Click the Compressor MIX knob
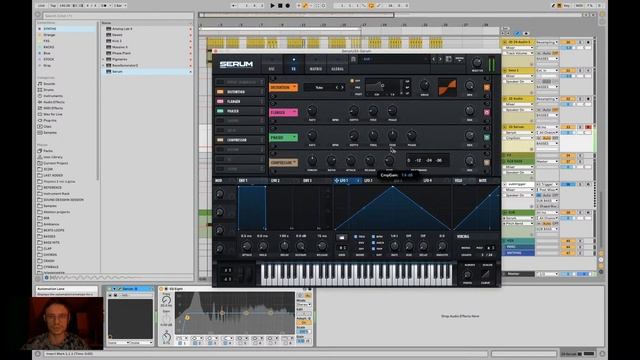Viewport: 640px width, 360px height. click(x=469, y=160)
